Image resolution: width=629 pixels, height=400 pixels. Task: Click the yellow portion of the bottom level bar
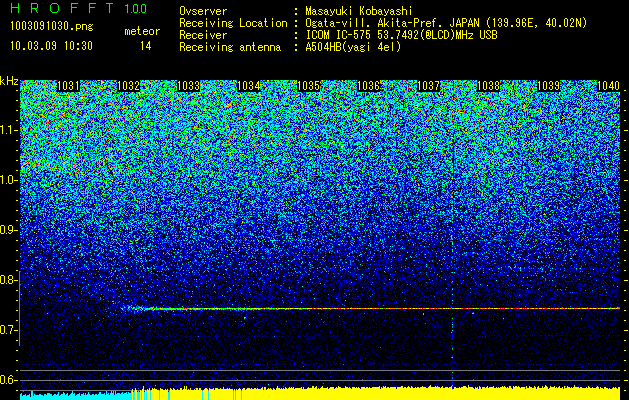pos(376,393)
